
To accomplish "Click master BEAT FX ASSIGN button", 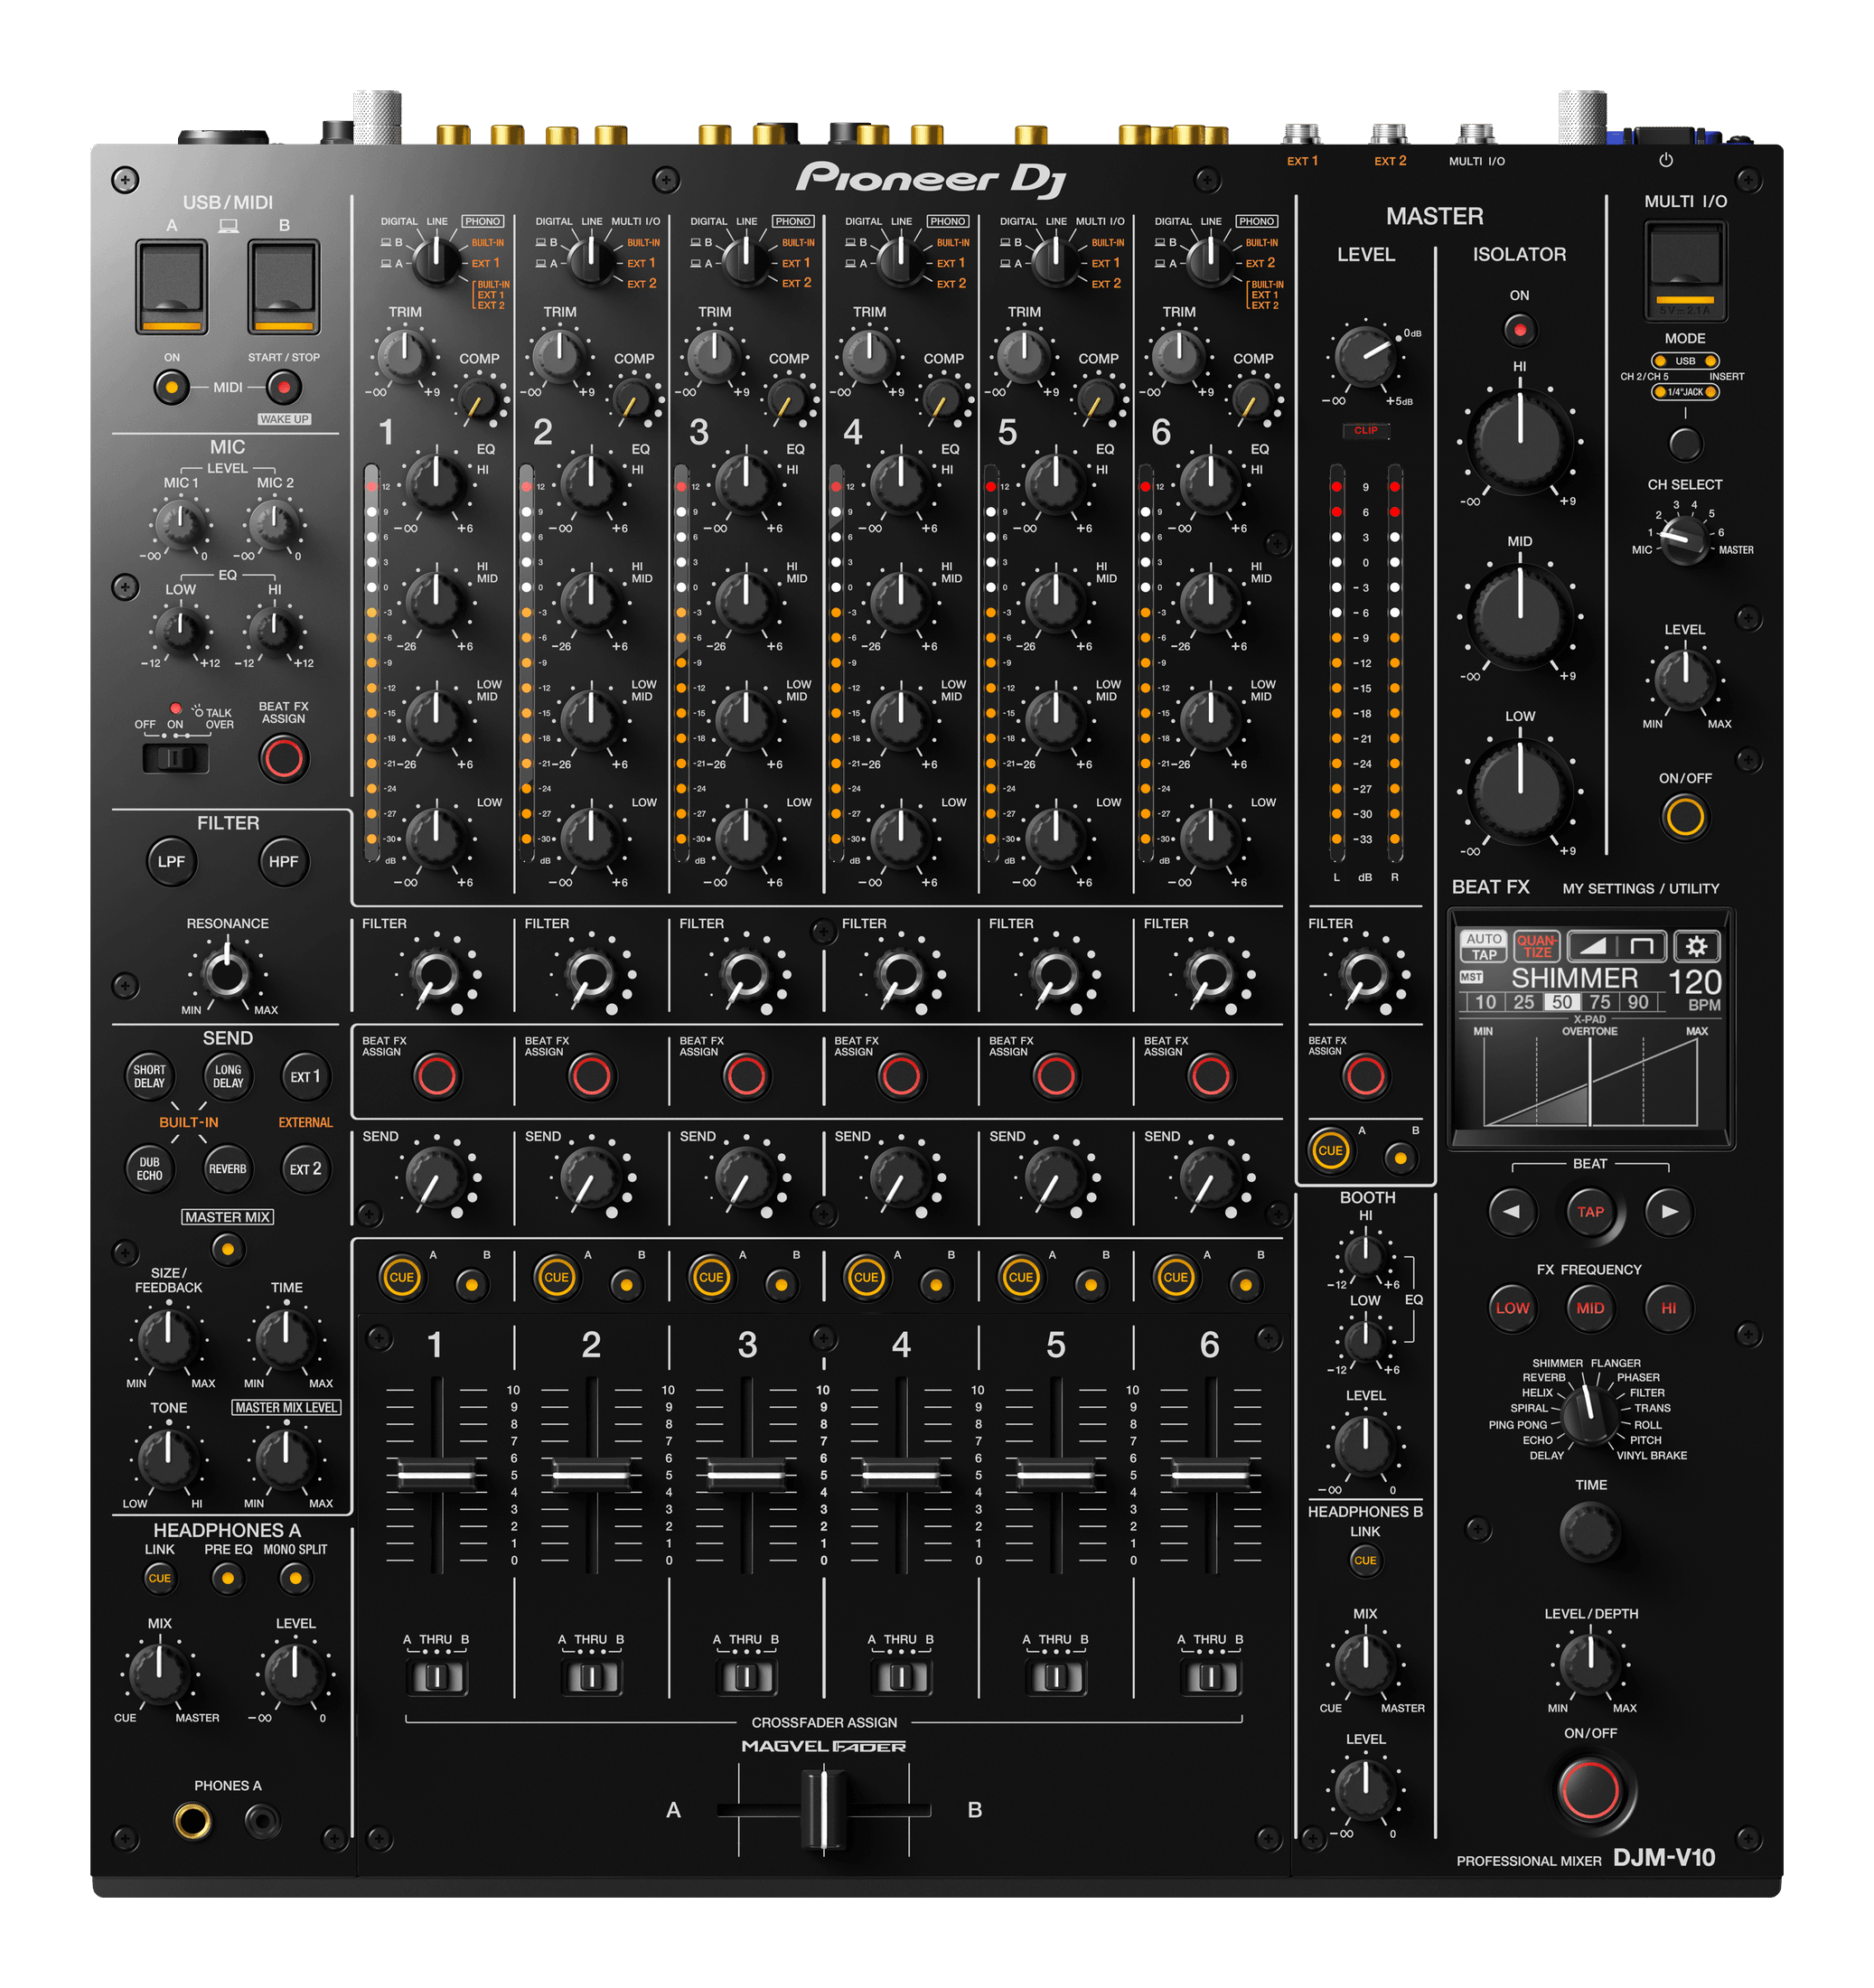I will coord(1365,1076).
